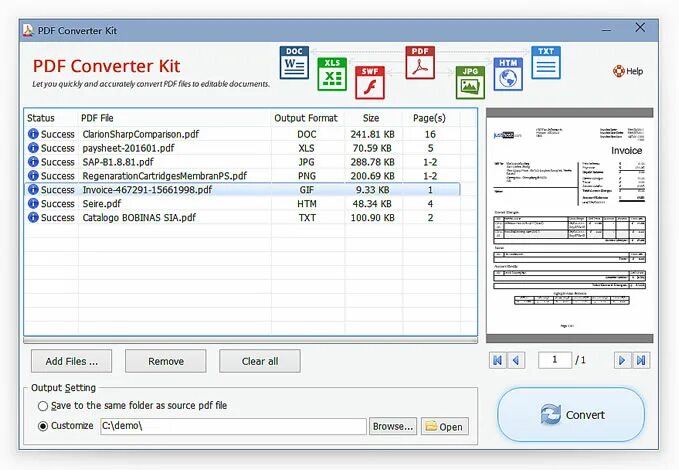This screenshot has height=470, width=679.
Task: Click the JPG image format icon
Action: (x=470, y=83)
